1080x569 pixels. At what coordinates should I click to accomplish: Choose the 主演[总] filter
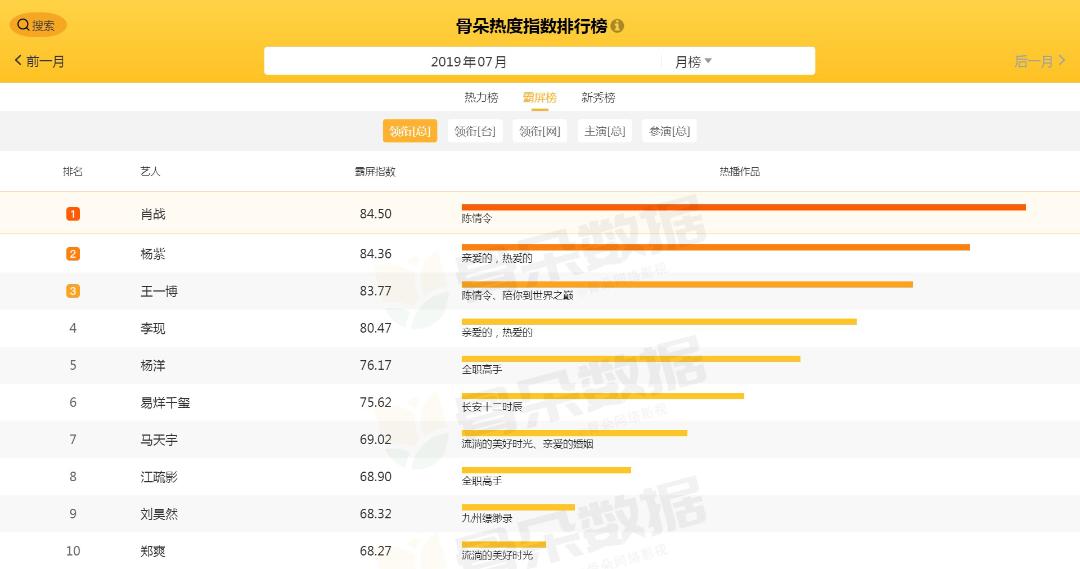pos(605,131)
